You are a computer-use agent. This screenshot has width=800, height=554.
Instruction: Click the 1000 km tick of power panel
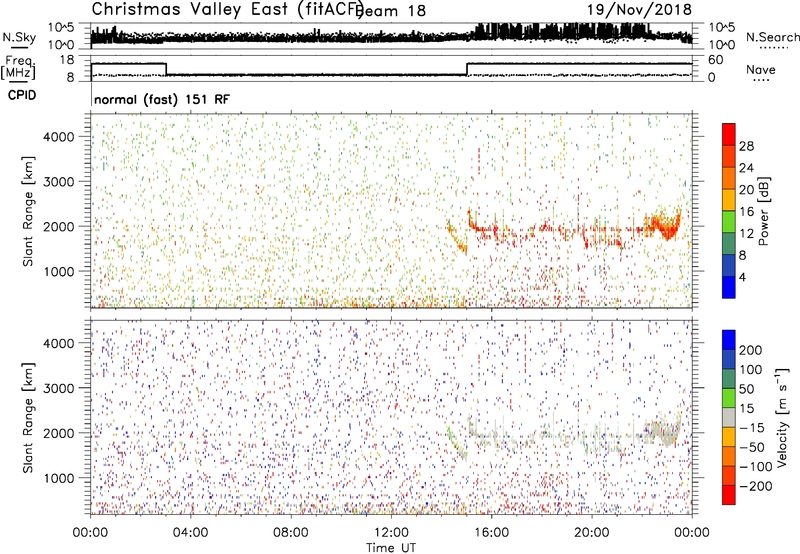(x=59, y=271)
